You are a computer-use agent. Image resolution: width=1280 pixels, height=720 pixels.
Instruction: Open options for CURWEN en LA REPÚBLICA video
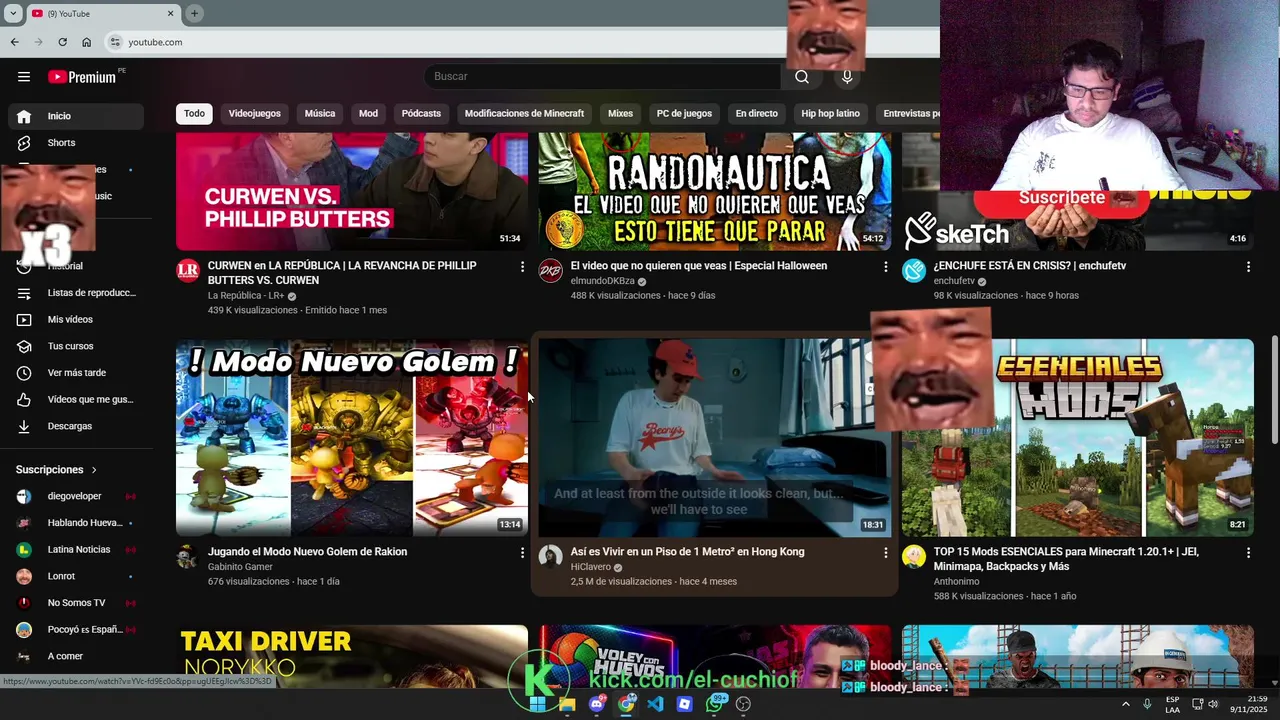pyautogui.click(x=522, y=267)
